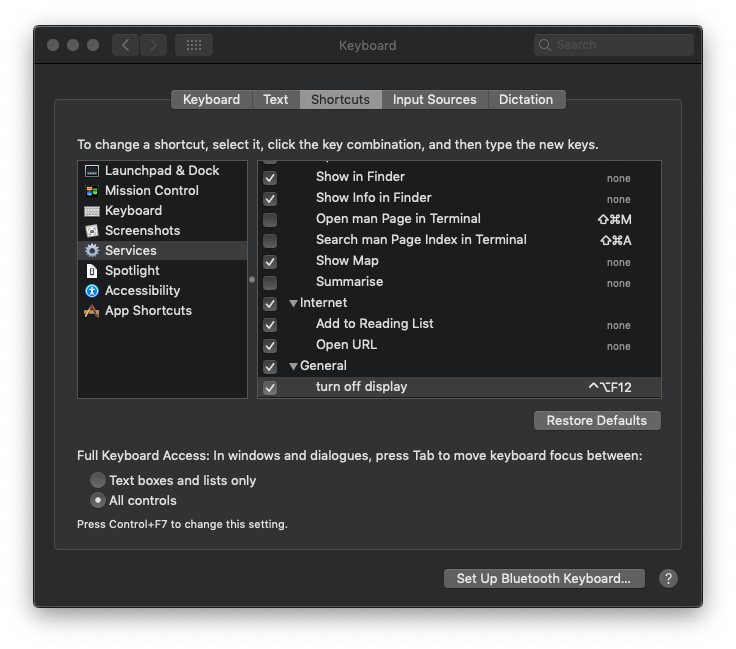Select Text boxes and lists only radio
This screenshot has height=649, width=736.
tap(98, 480)
